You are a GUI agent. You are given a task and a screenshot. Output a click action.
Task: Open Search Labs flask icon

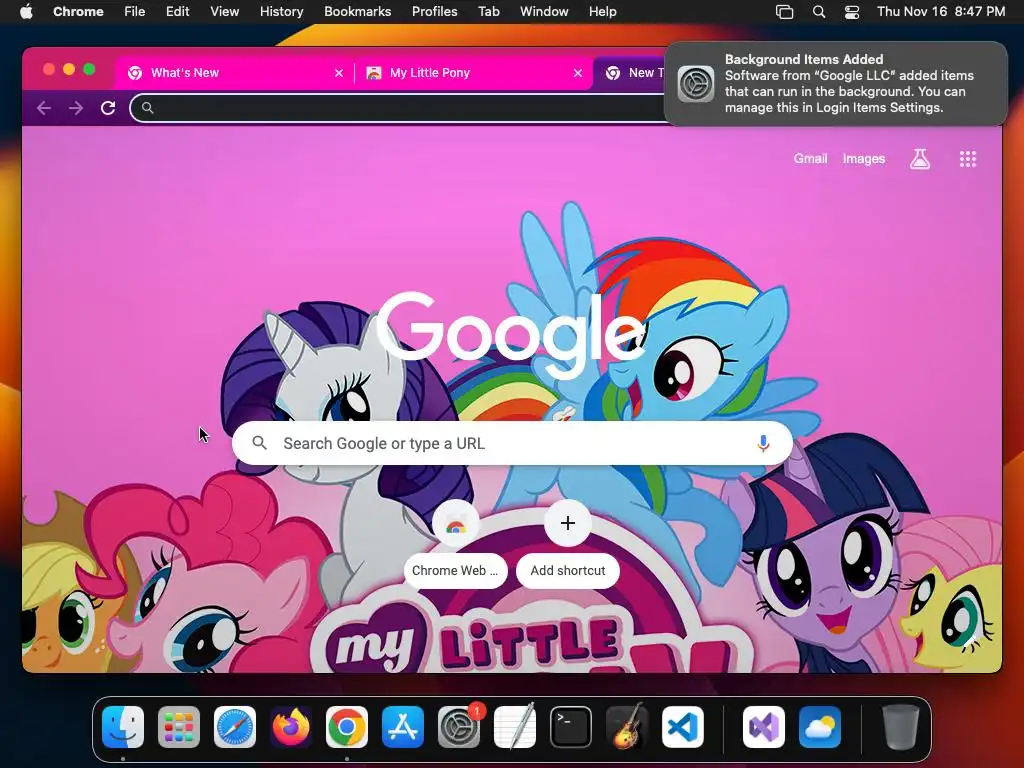(920, 159)
